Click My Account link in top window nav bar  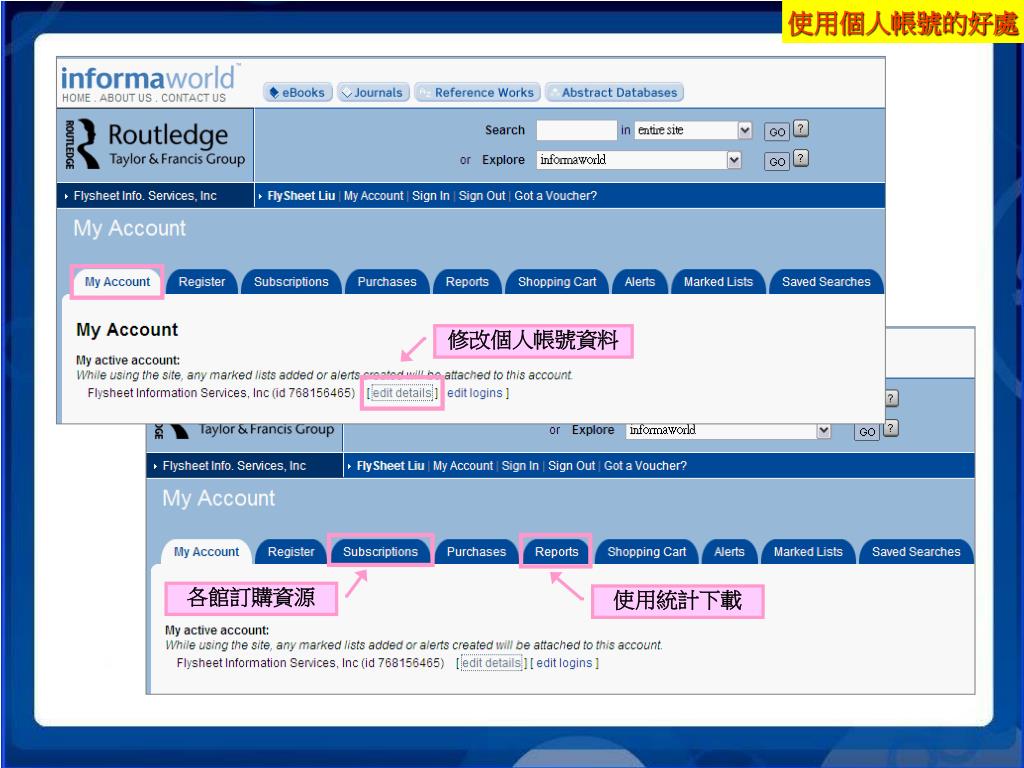[374, 196]
